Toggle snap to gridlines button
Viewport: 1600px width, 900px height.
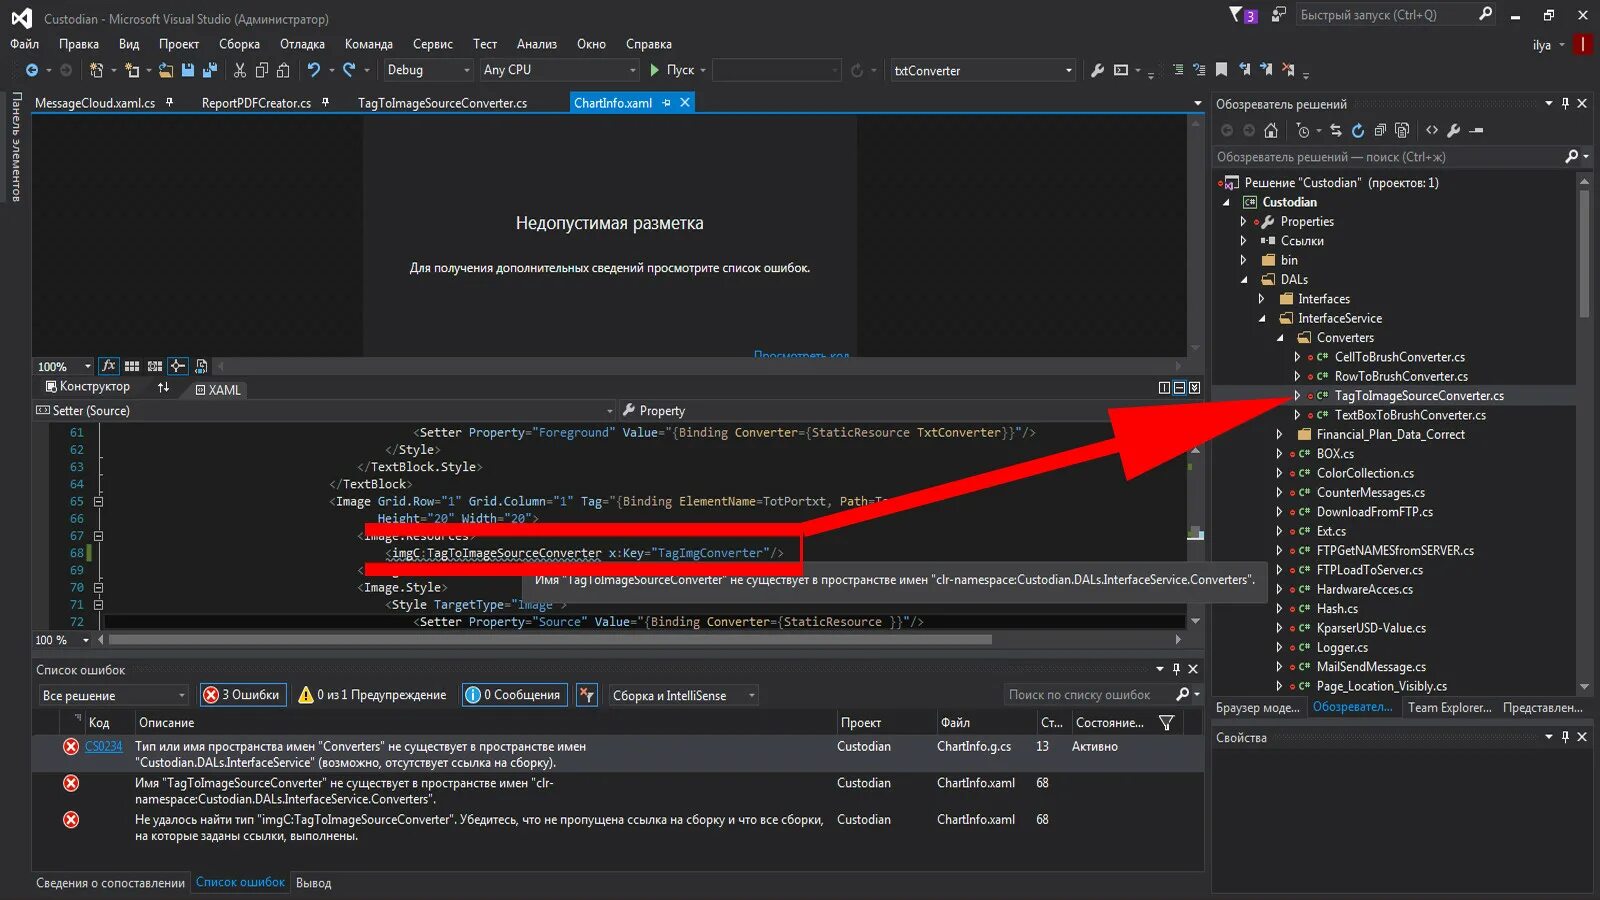click(155, 366)
